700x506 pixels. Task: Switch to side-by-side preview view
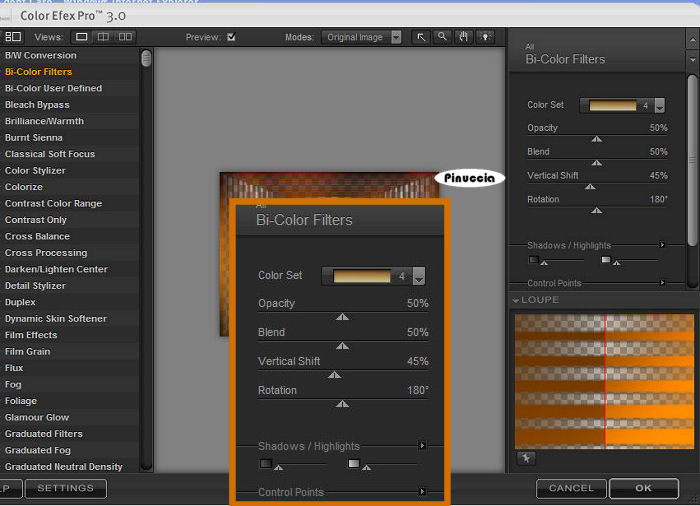coord(125,37)
